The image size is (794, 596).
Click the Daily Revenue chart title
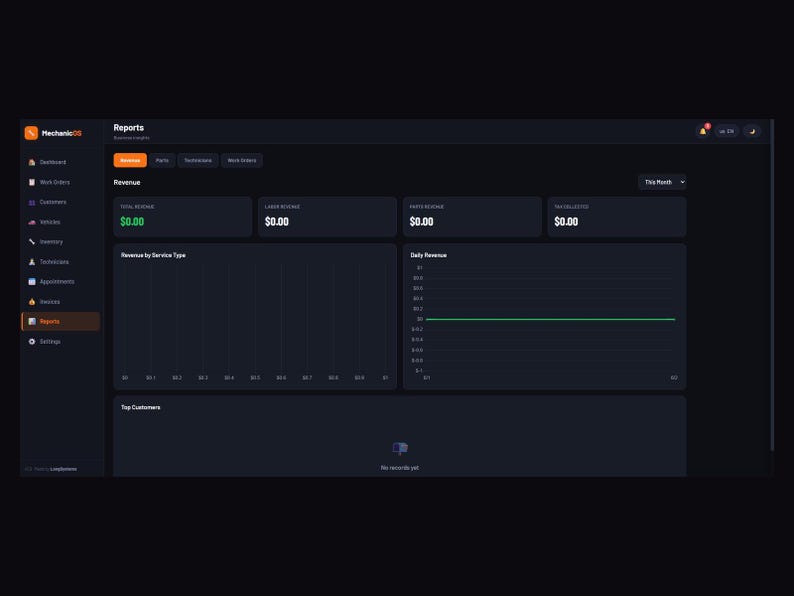[428, 255]
